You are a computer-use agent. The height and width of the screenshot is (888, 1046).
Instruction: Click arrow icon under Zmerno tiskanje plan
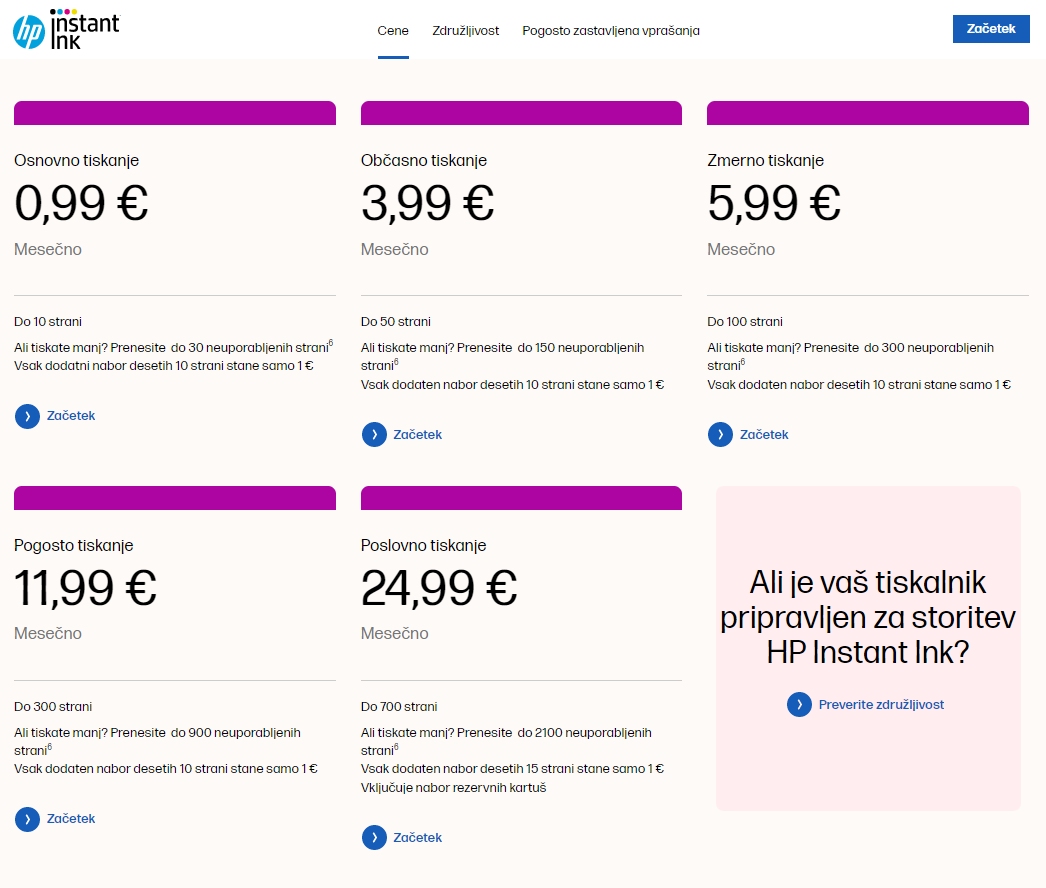(720, 435)
